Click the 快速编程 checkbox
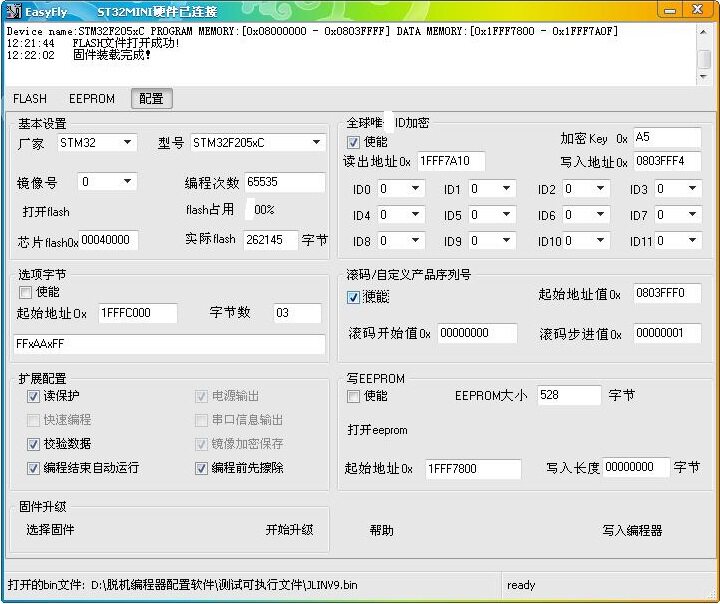 pyautogui.click(x=33, y=420)
